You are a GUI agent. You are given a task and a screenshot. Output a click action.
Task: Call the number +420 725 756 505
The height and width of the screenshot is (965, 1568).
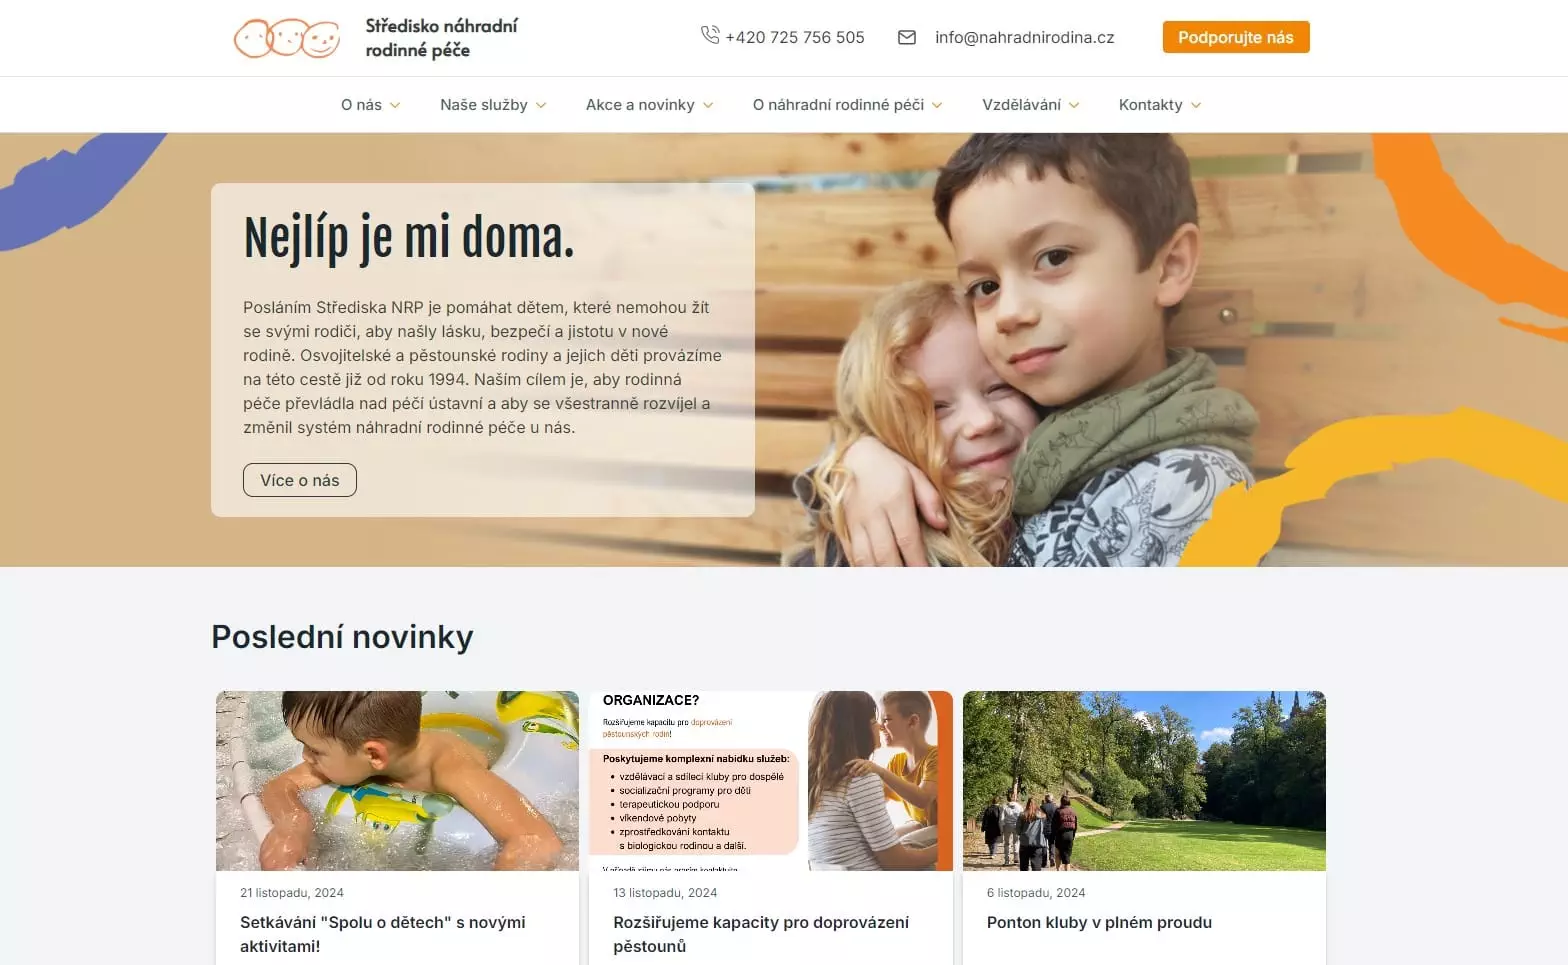click(x=795, y=37)
